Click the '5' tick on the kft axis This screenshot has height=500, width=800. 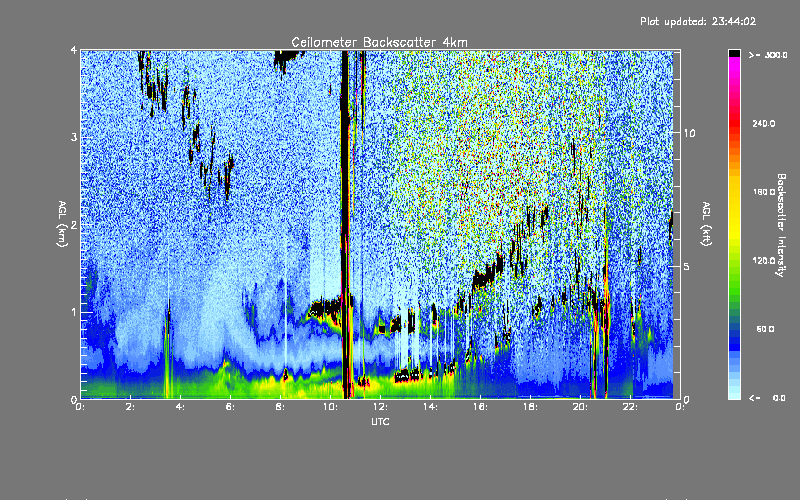(687, 266)
